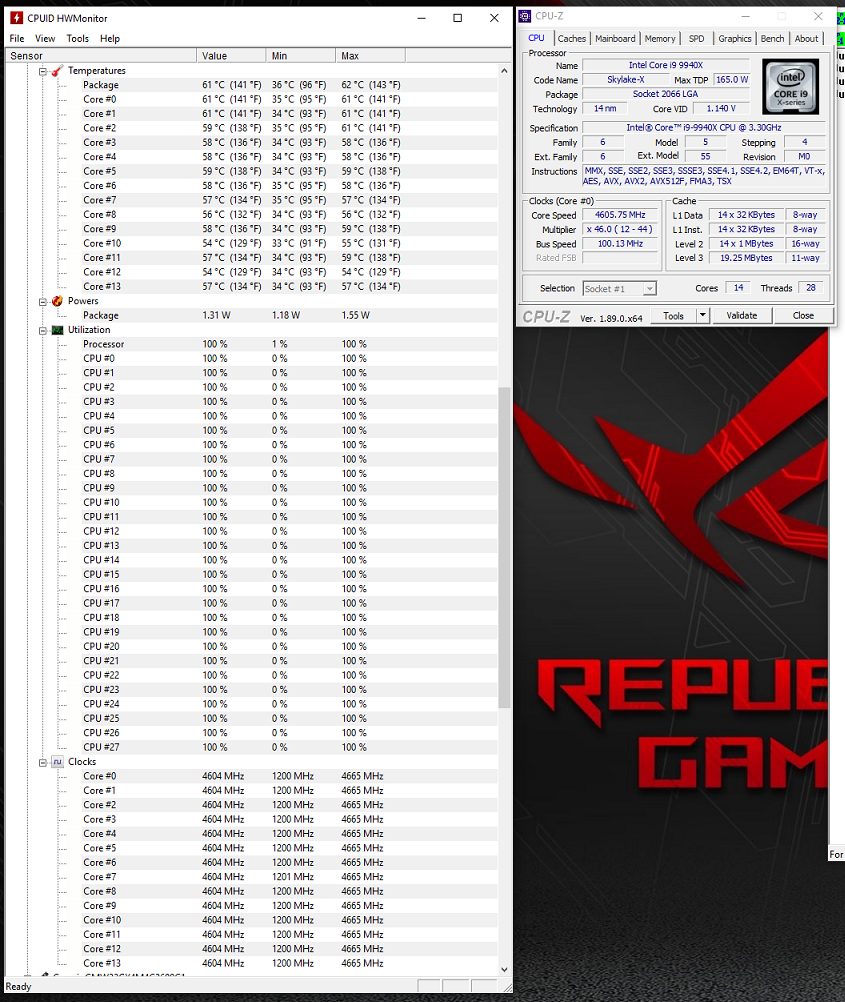Click the Skylake-X code name field

coord(626,80)
